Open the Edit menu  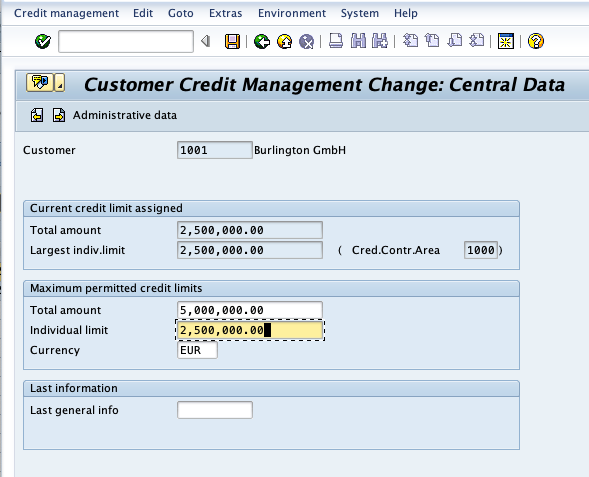click(143, 13)
